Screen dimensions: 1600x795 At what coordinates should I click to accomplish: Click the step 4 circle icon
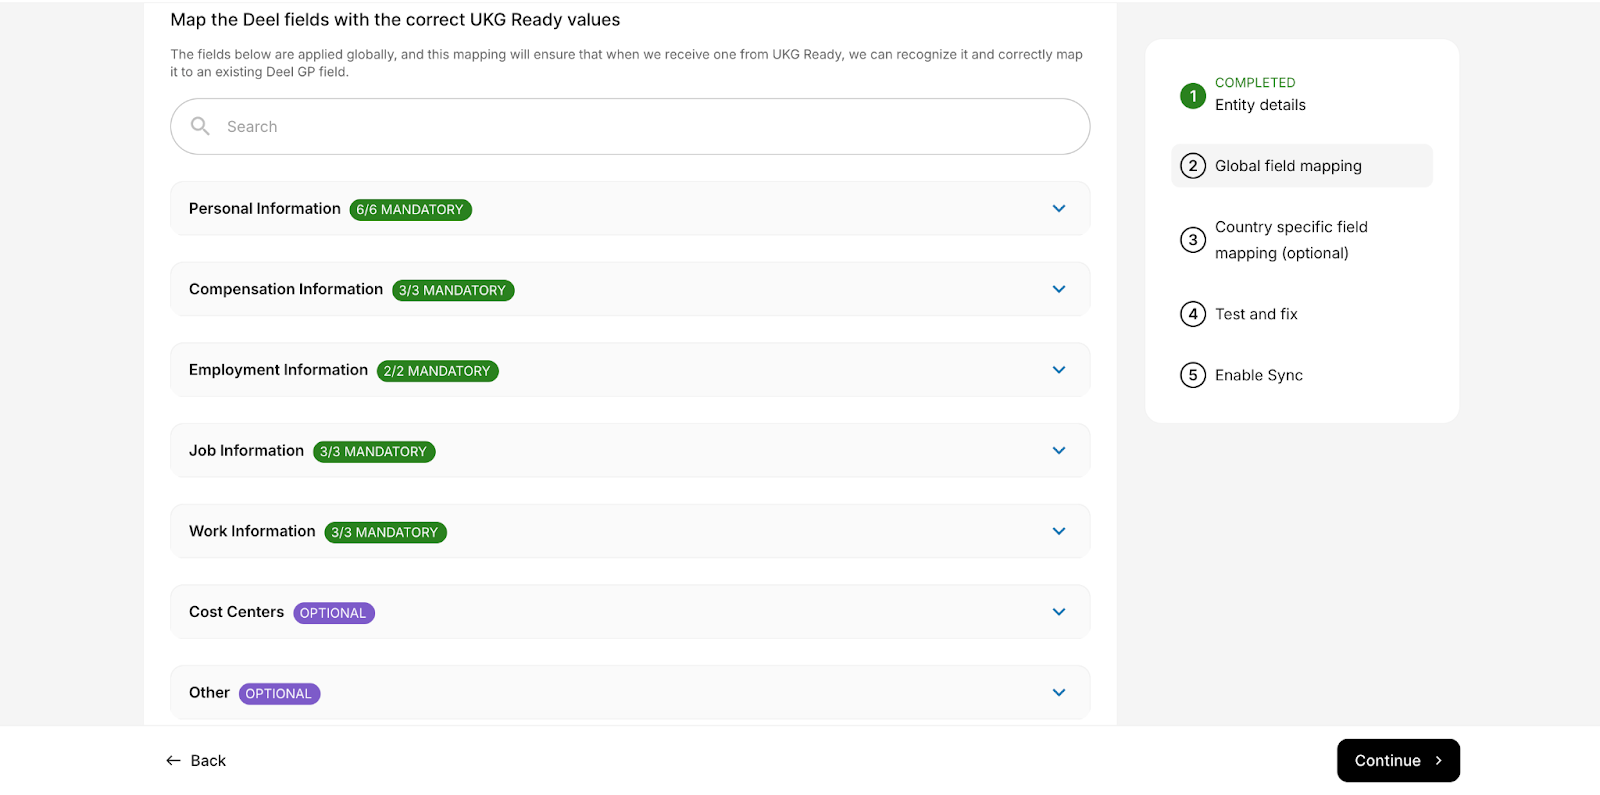point(1193,314)
